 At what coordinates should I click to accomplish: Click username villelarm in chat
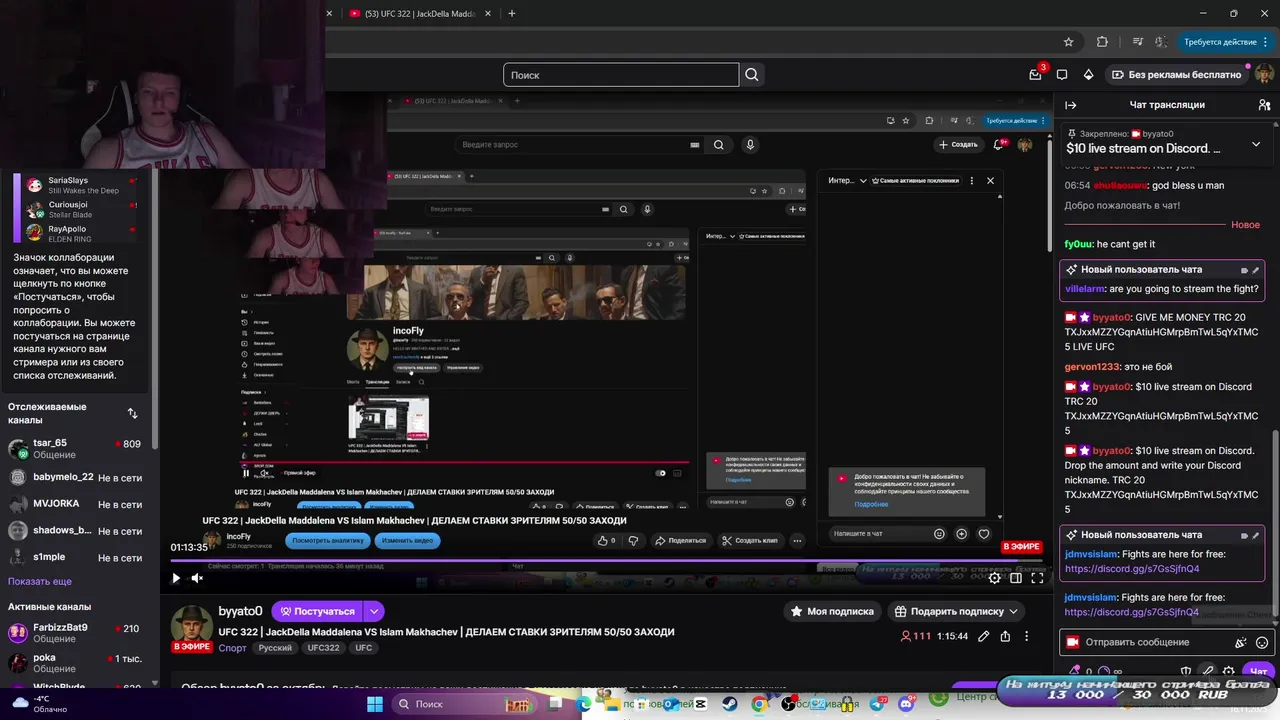(x=1084, y=289)
